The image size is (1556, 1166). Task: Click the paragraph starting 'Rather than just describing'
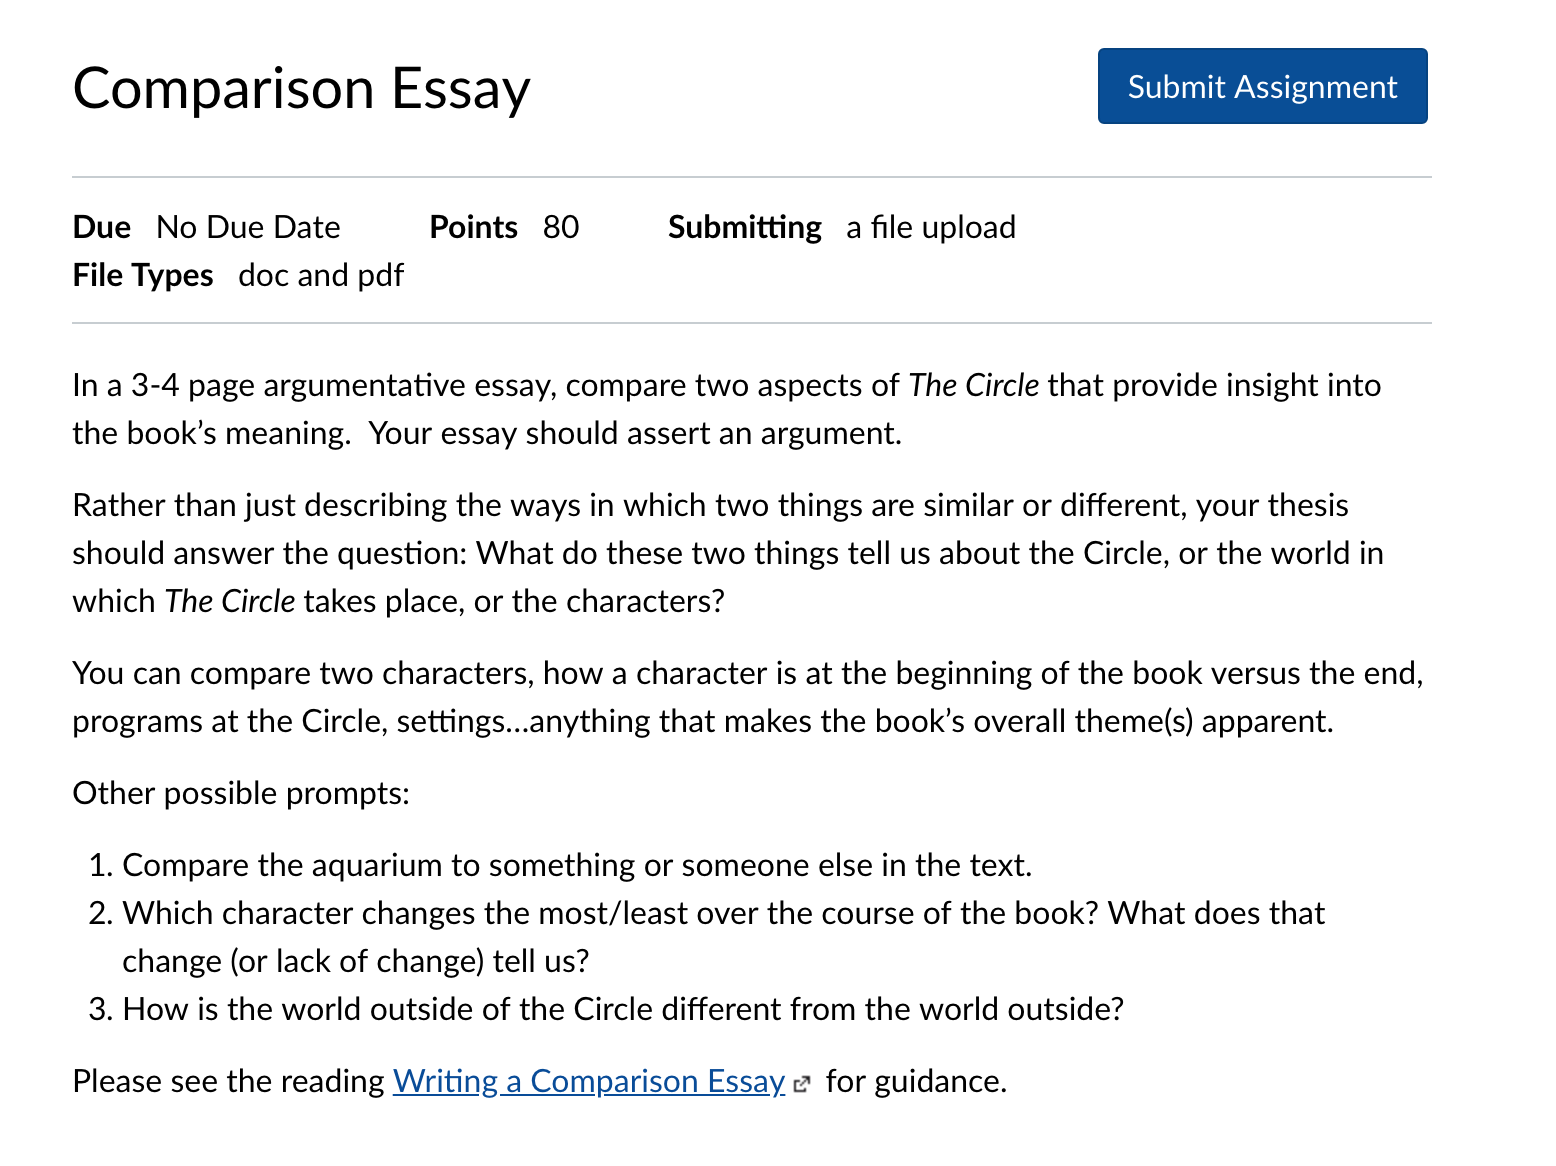(x=728, y=553)
